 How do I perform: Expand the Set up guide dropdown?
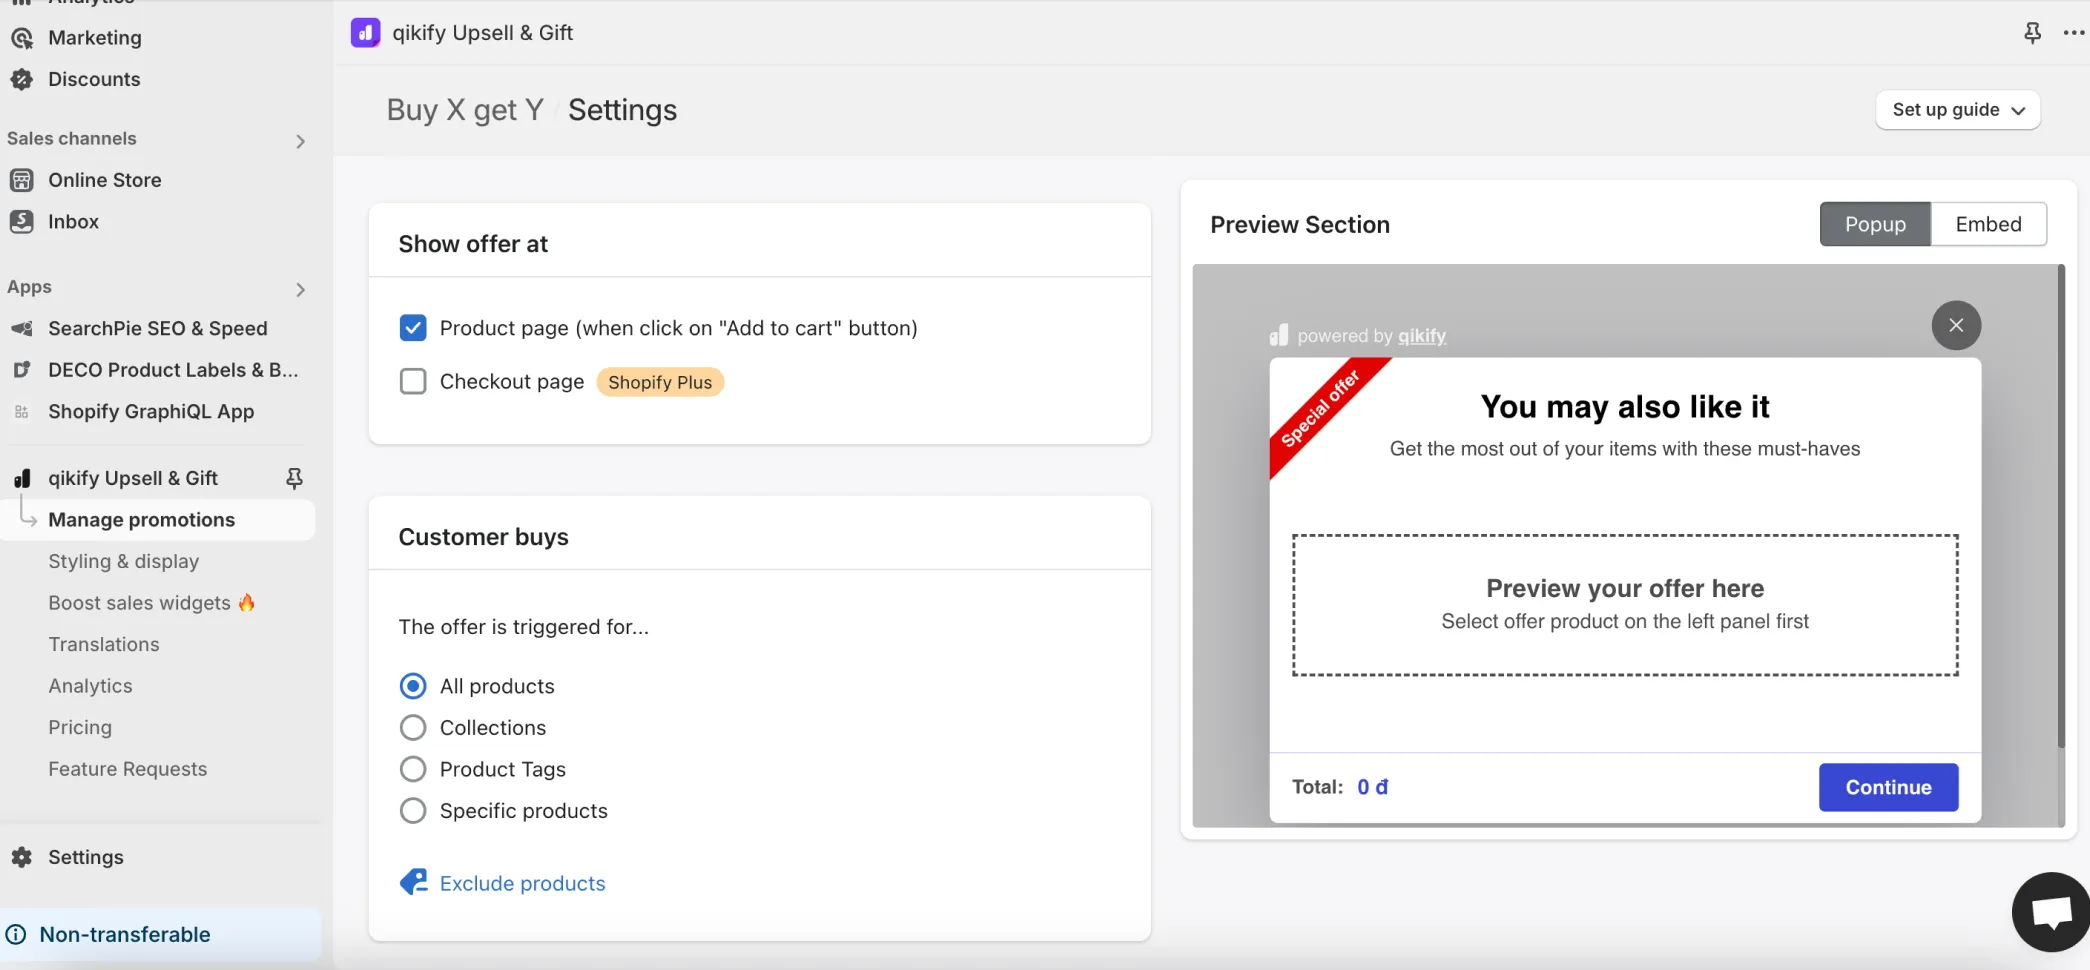1958,110
